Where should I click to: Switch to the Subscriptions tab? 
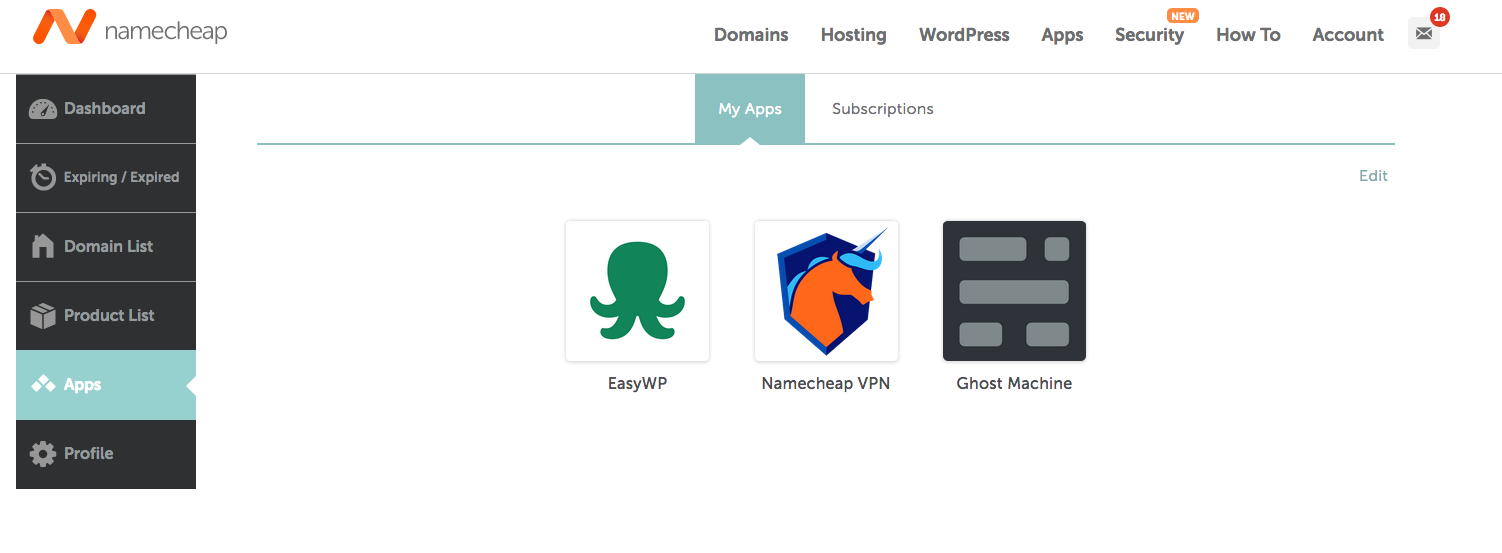tap(883, 109)
